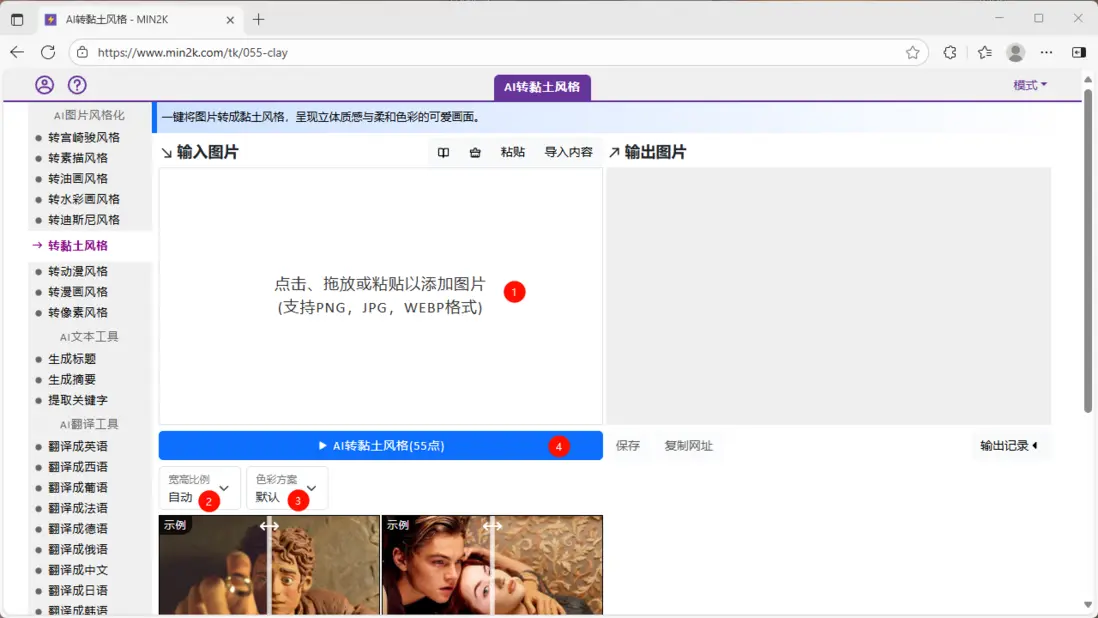View site information lock icon
Viewport: 1098px width, 618px height.
point(83,52)
